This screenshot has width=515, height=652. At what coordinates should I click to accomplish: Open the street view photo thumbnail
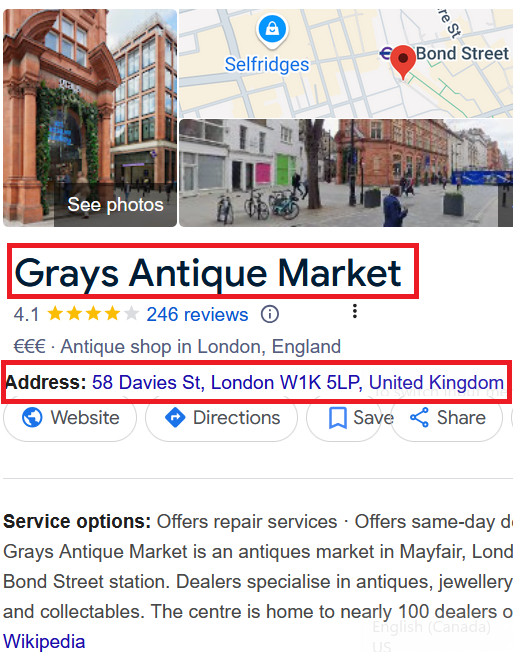(346, 173)
